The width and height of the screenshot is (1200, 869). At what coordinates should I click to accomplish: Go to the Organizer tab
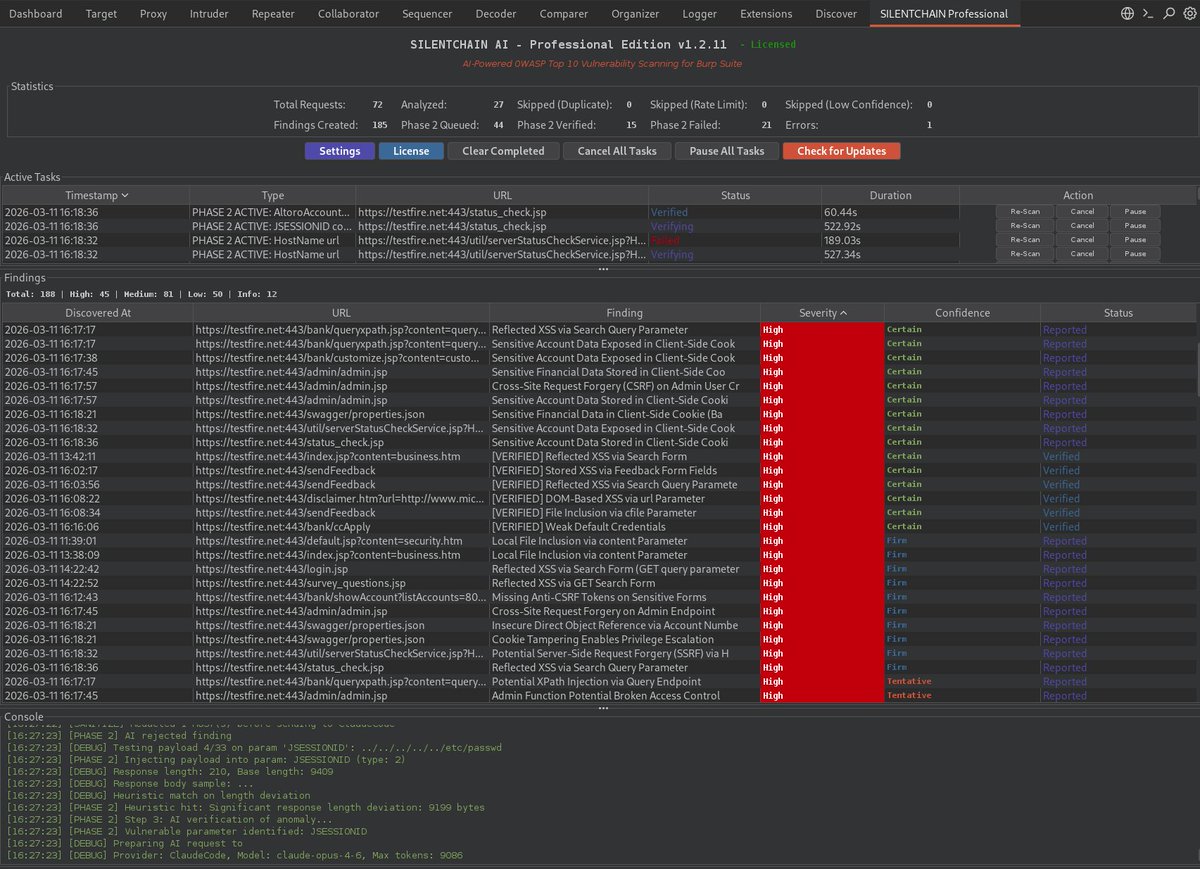[x=636, y=14]
